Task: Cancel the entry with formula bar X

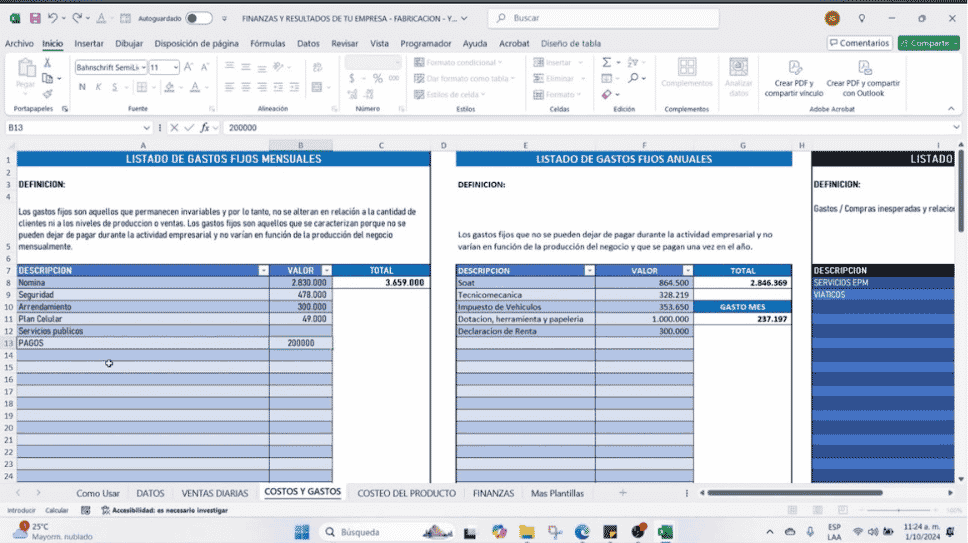Action: (x=174, y=128)
